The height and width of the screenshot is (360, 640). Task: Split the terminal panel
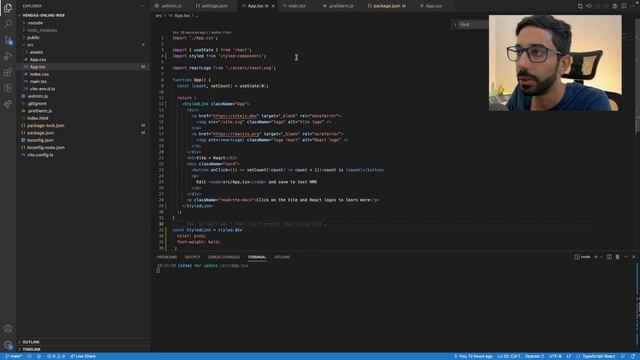609,257
